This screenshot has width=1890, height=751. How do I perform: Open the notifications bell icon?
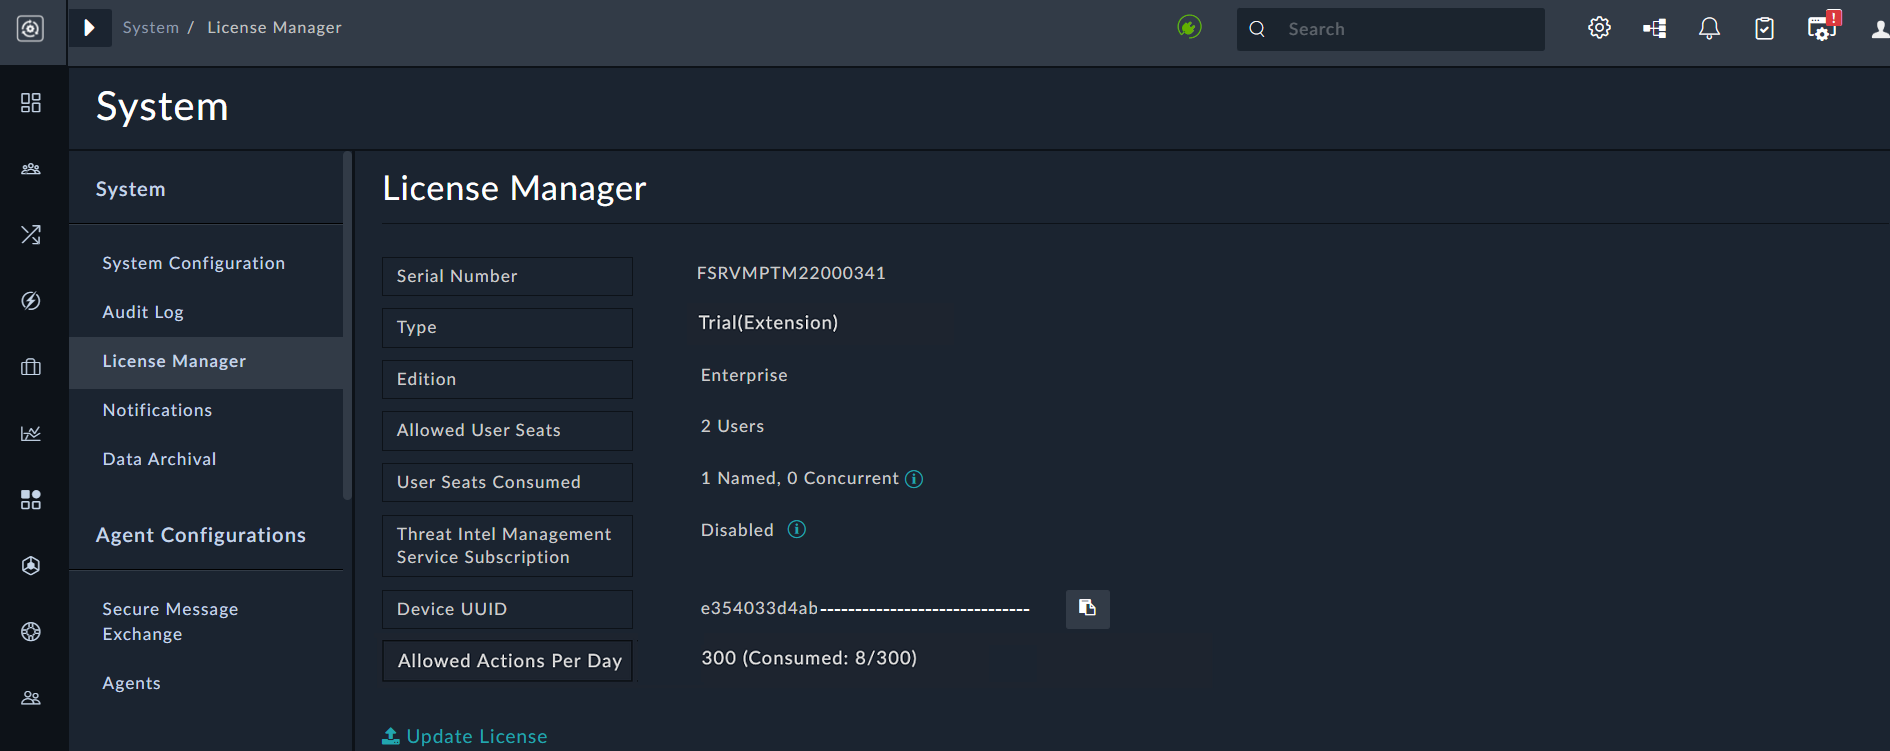click(1709, 28)
